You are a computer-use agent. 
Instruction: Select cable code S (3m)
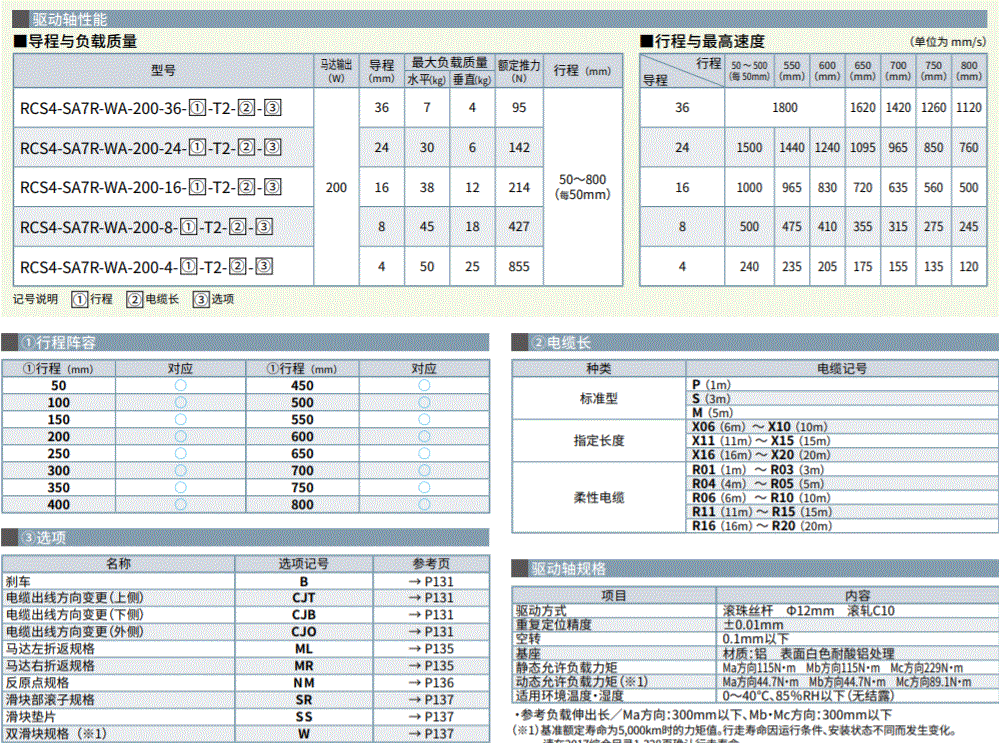(711, 399)
